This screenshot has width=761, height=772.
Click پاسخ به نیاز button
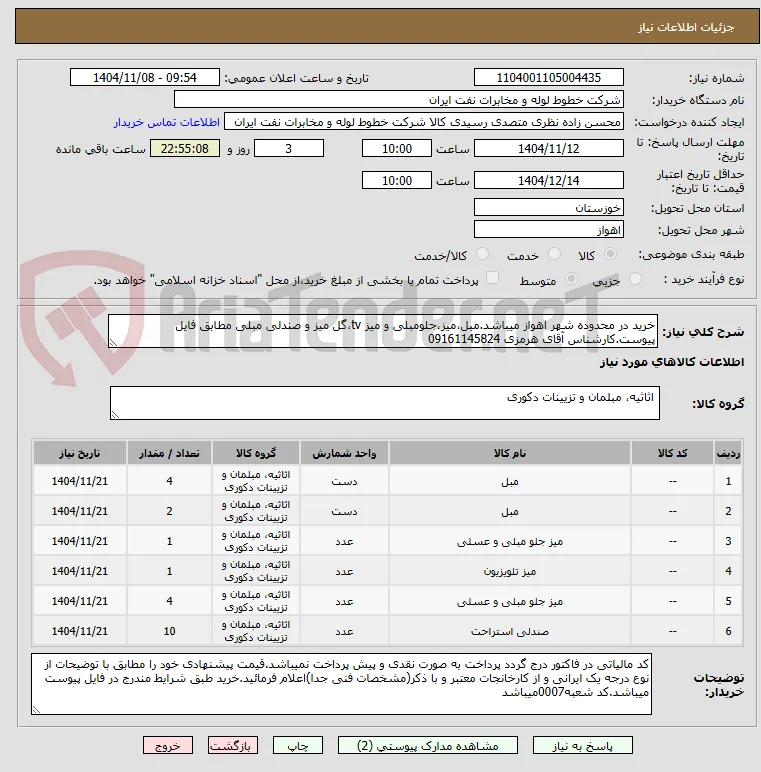tap(582, 745)
